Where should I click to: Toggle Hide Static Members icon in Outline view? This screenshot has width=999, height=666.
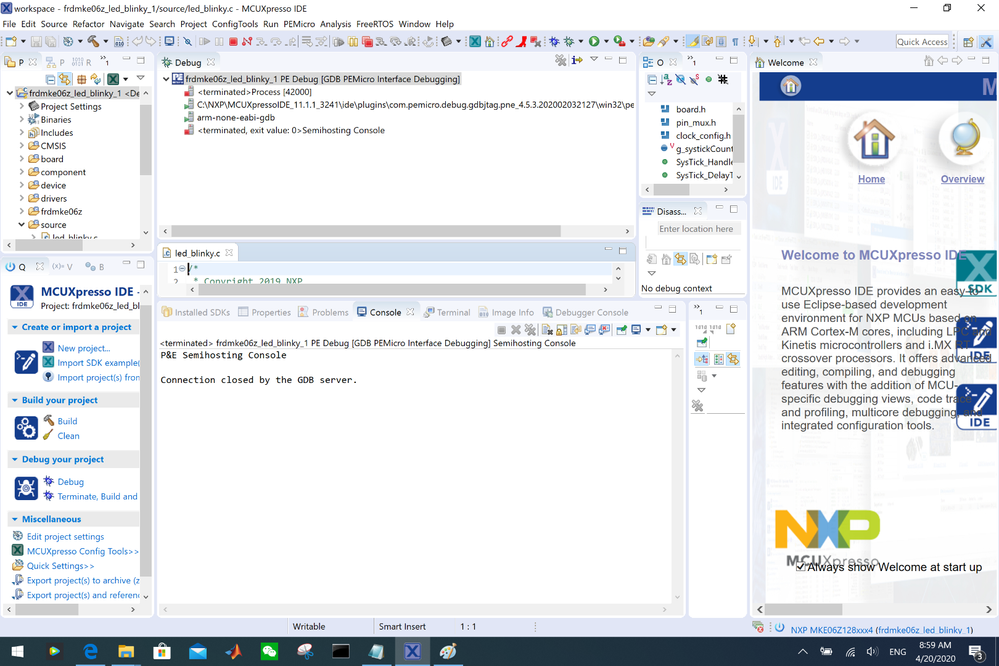(694, 80)
